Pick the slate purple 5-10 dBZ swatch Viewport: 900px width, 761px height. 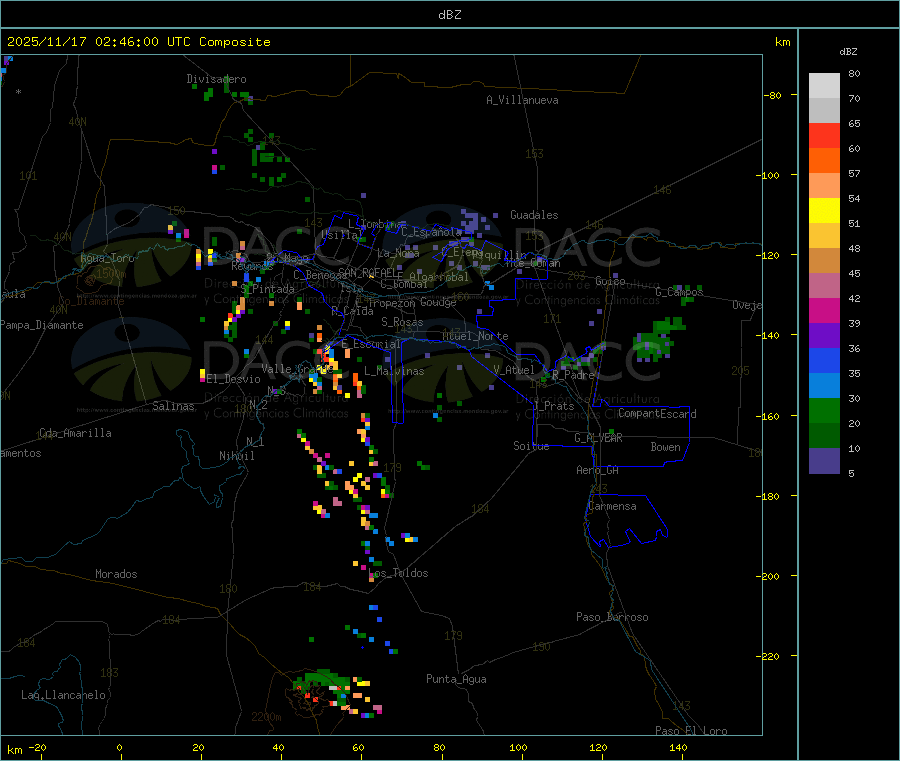[x=824, y=461]
